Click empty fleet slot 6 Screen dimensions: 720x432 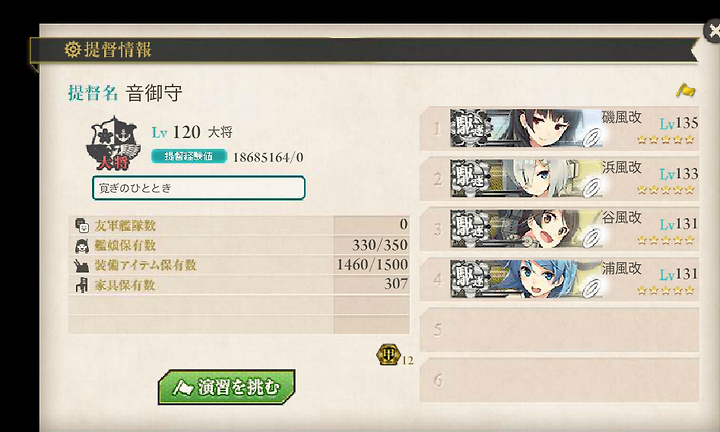click(560, 380)
